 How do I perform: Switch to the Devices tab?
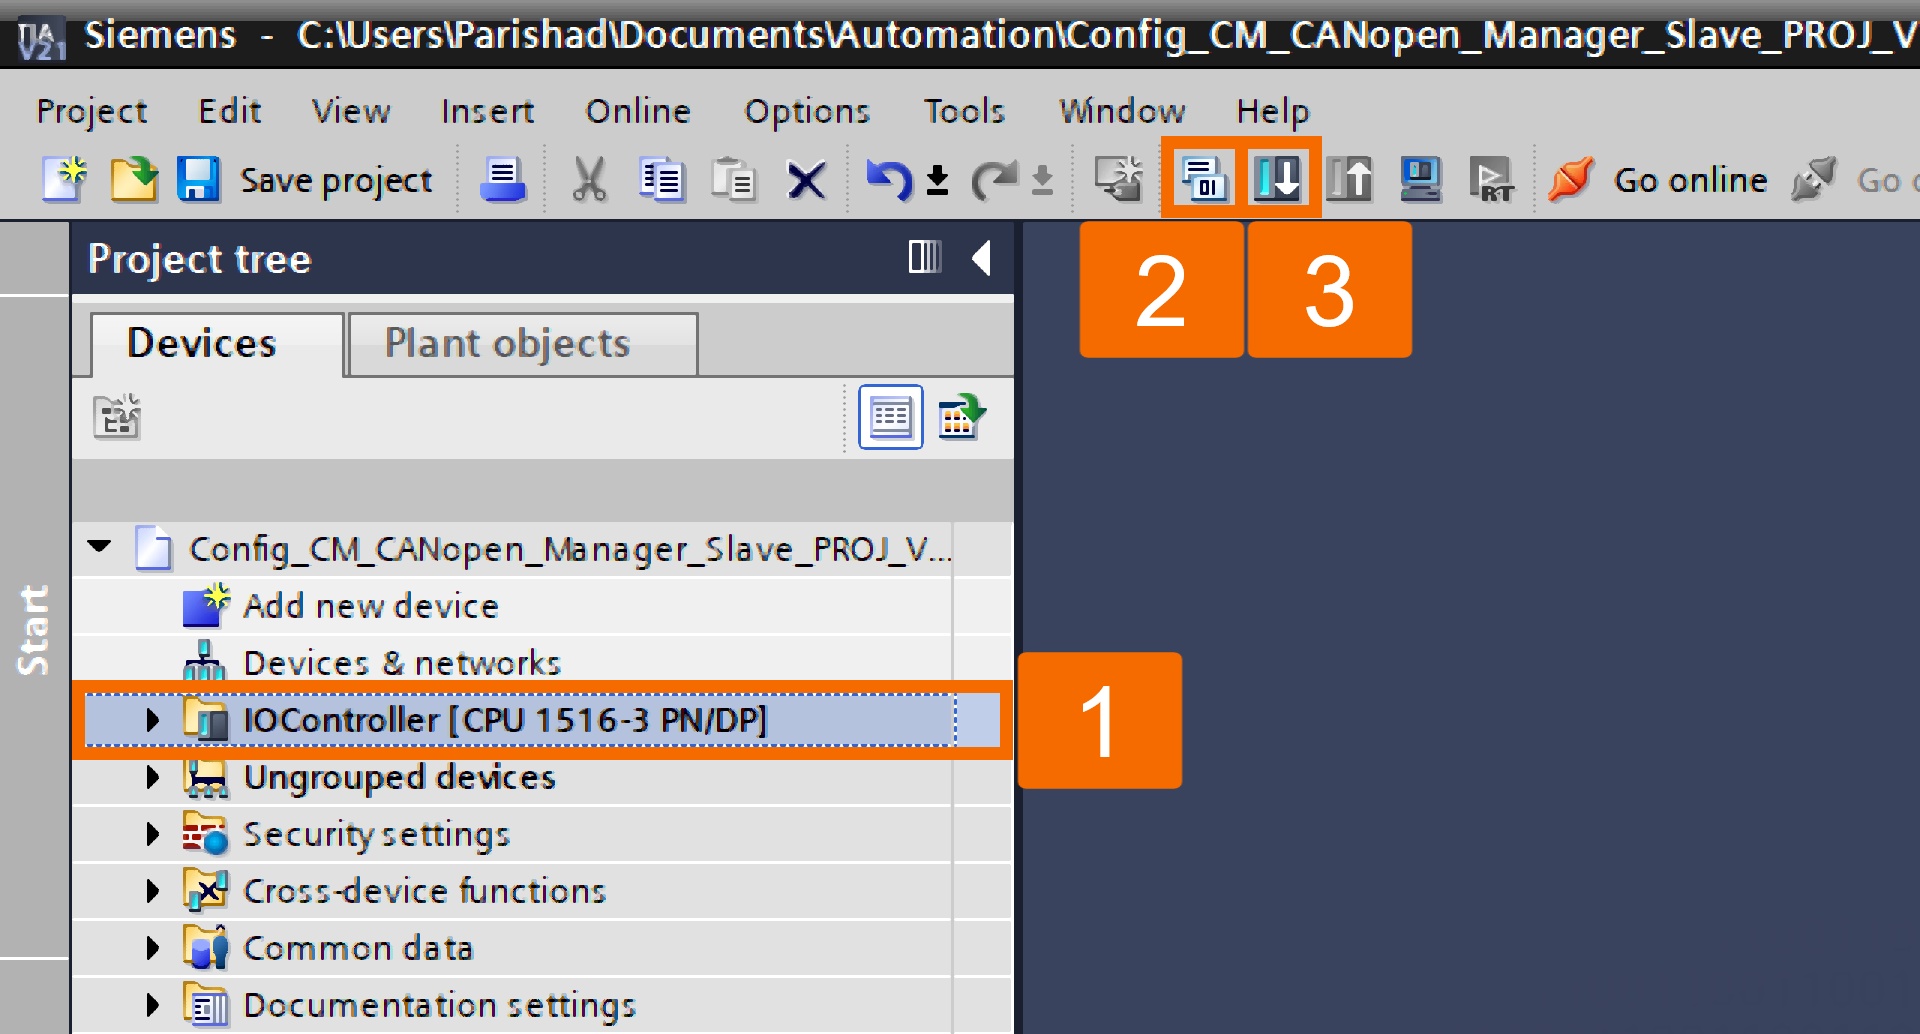click(217, 343)
